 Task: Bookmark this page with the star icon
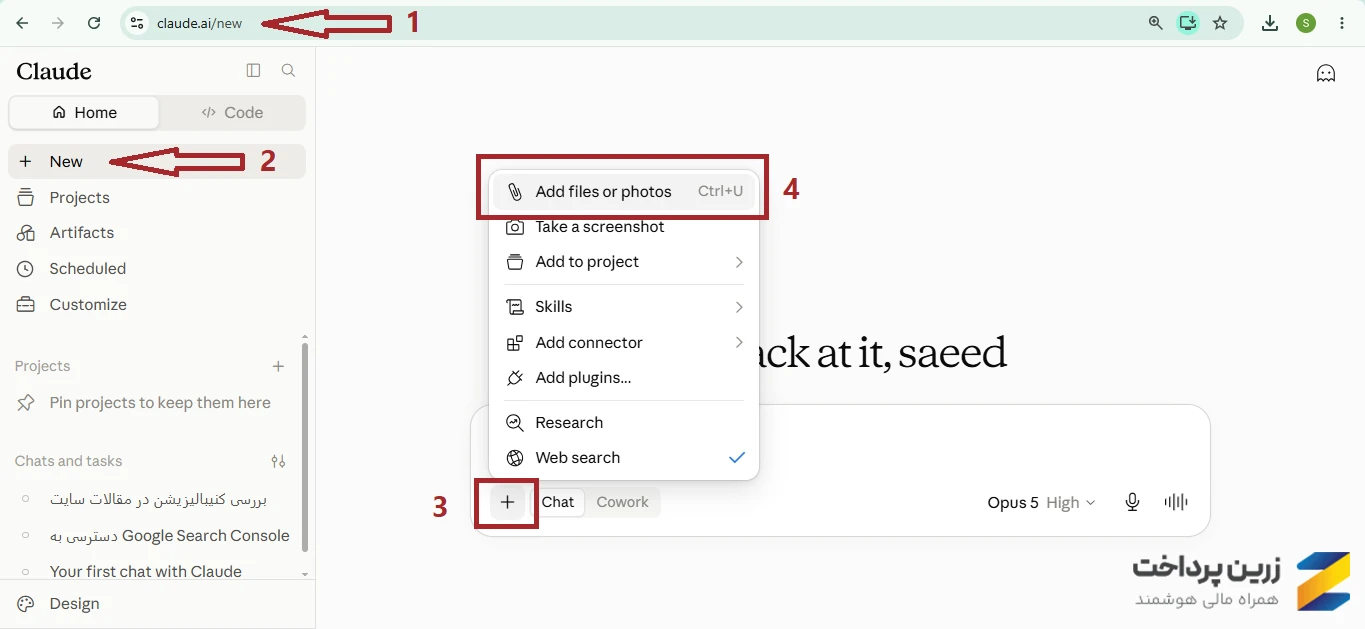point(1220,23)
